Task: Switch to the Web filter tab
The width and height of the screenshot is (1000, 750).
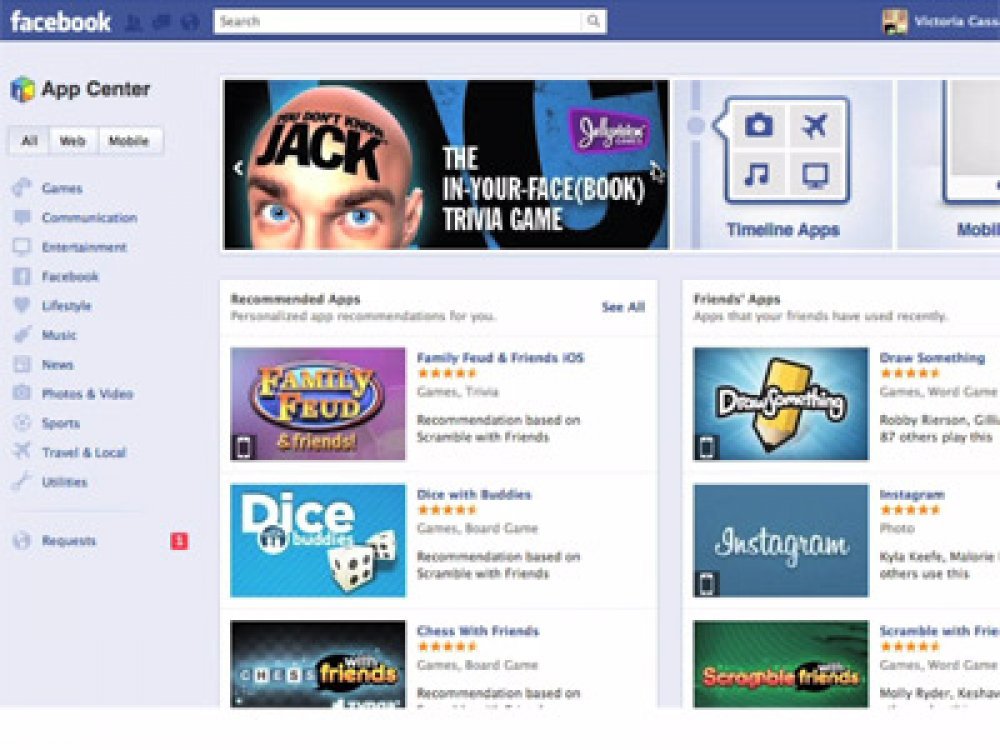Action: [x=73, y=141]
